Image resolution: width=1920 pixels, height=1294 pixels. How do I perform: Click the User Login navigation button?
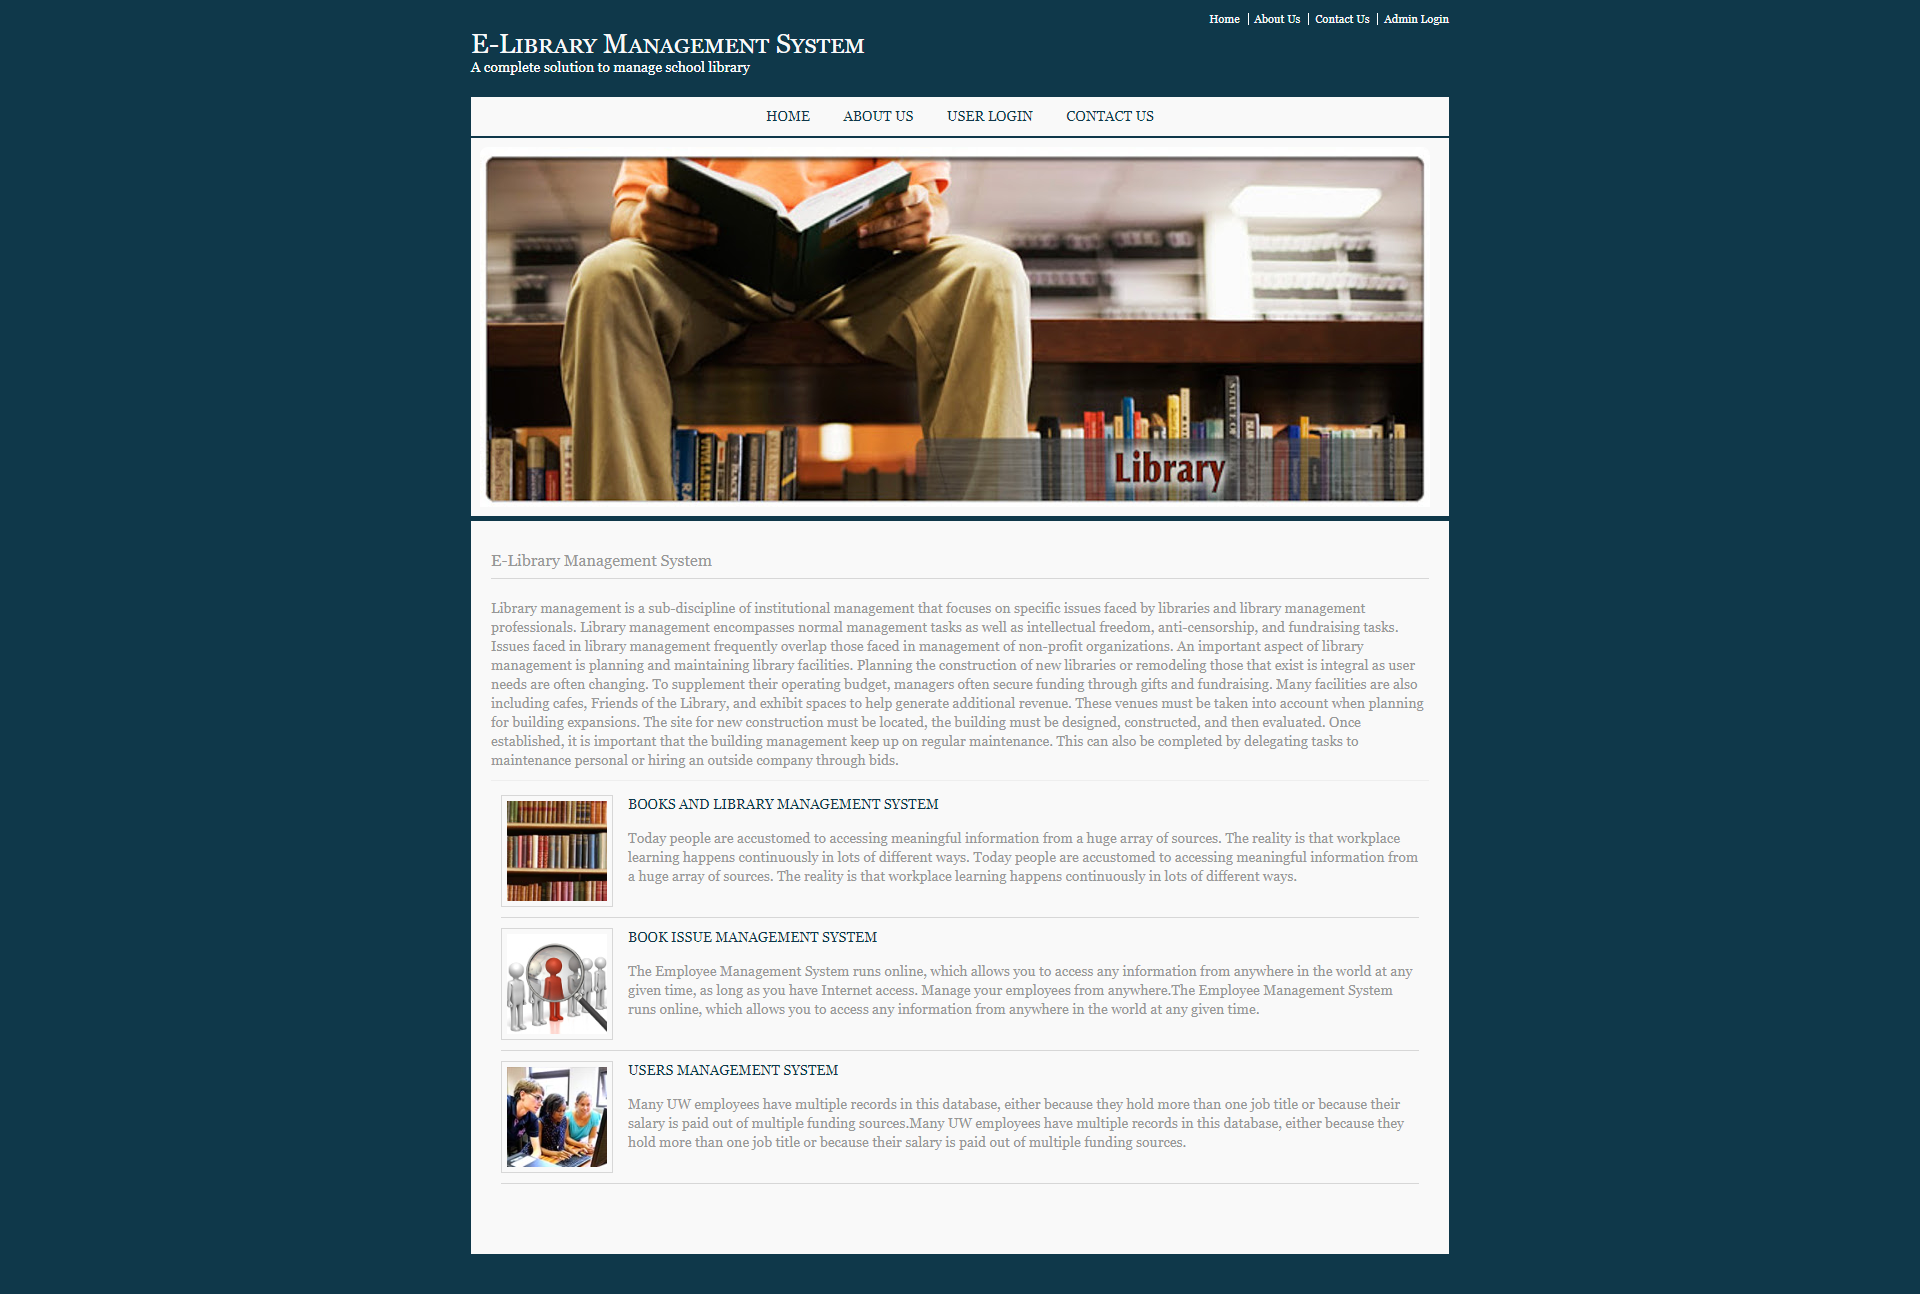coord(987,117)
